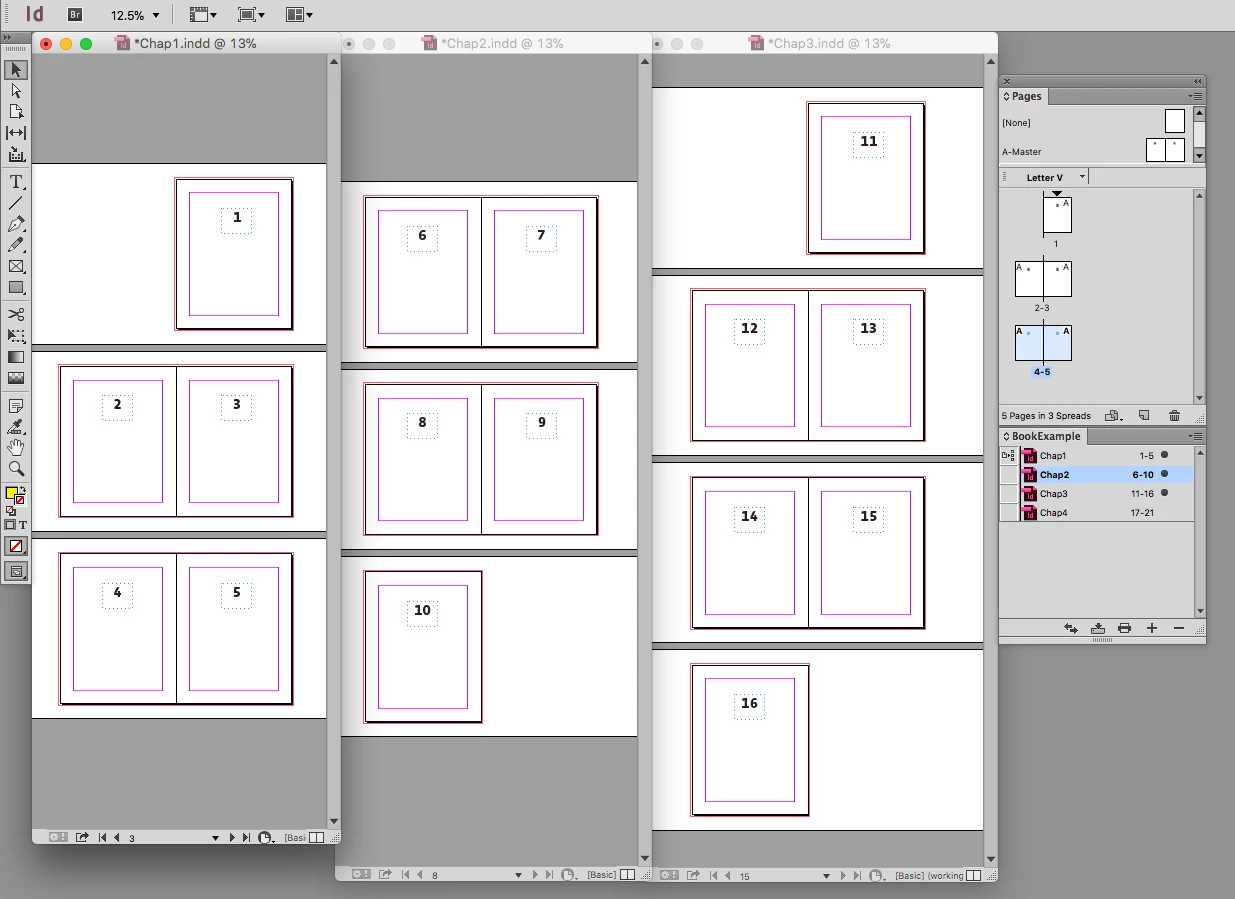Open the Pages panel flyout menu
Image resolution: width=1235 pixels, height=899 pixels.
[1196, 97]
